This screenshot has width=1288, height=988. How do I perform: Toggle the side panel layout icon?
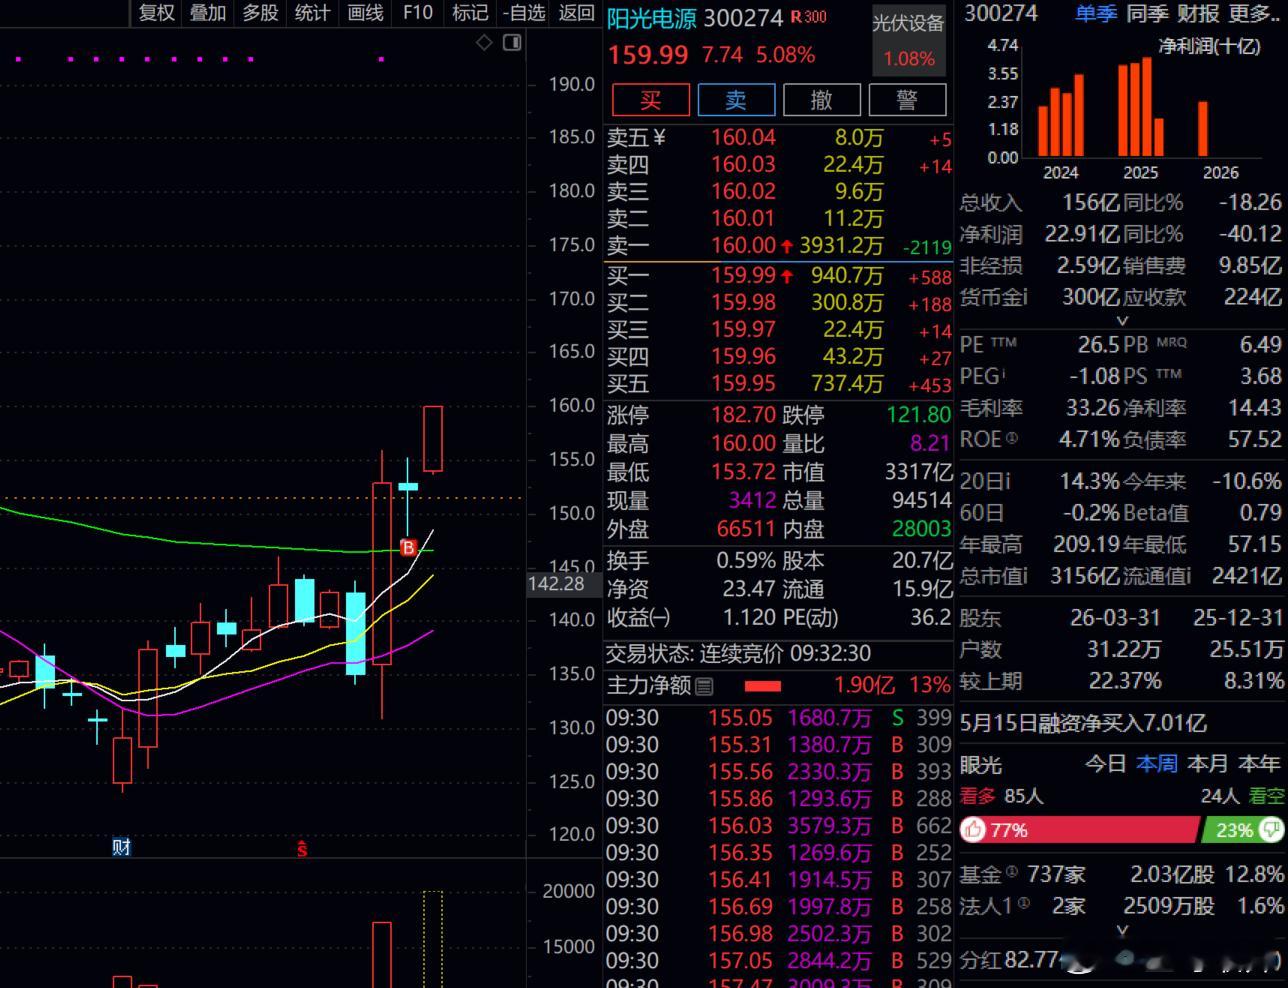tap(512, 42)
